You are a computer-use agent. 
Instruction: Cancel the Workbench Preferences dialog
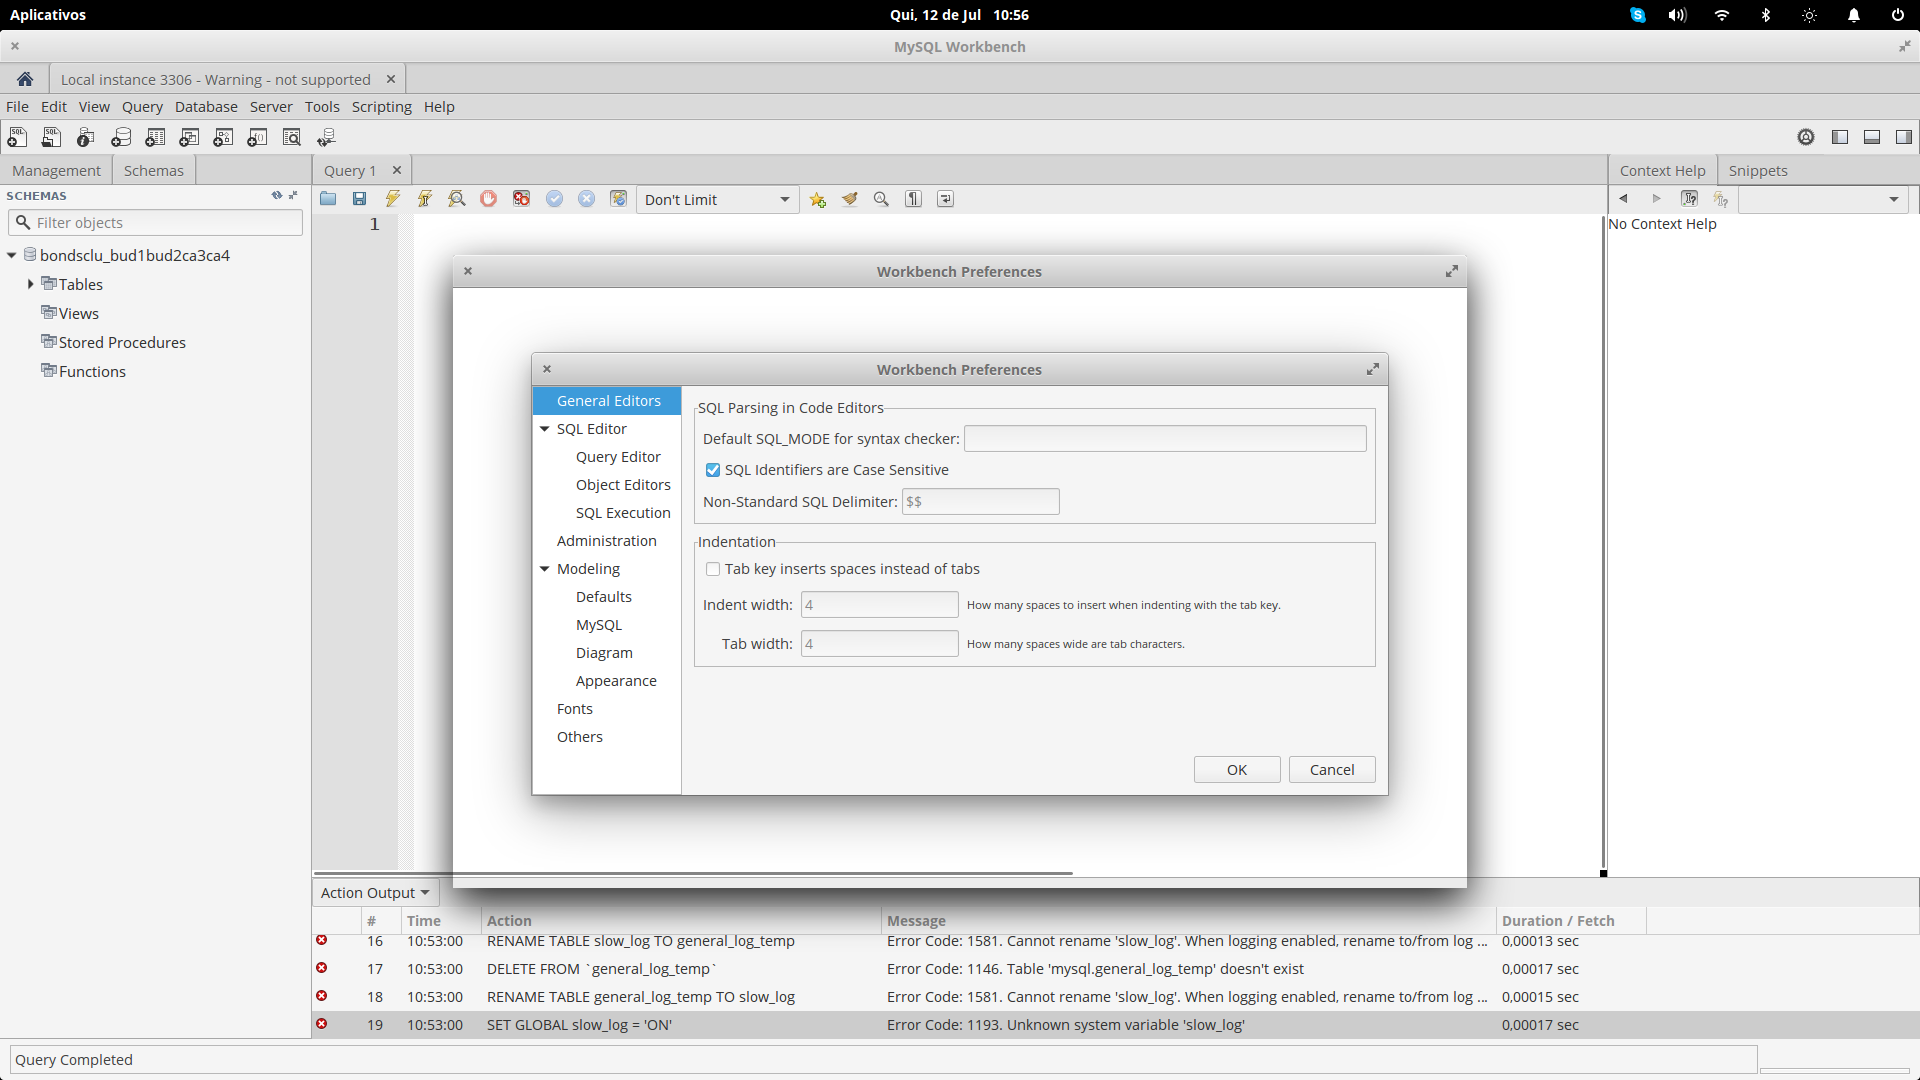tap(1332, 769)
